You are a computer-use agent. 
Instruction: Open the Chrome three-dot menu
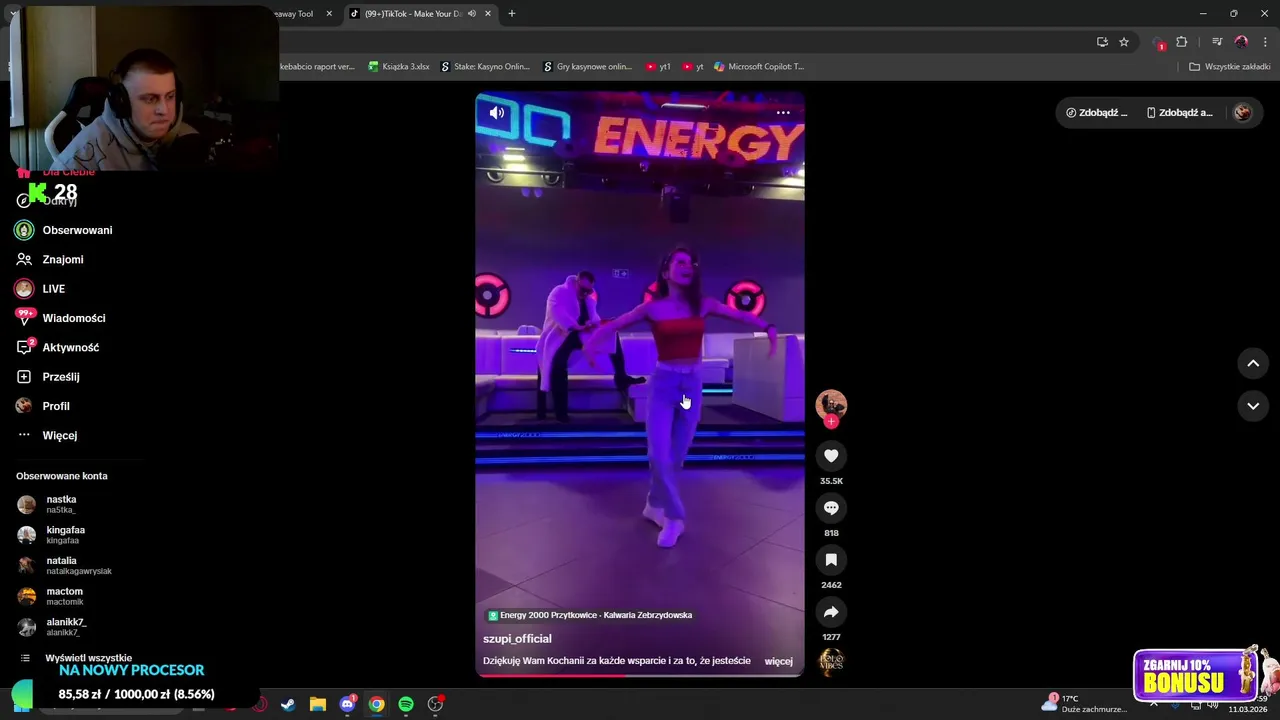1265,42
